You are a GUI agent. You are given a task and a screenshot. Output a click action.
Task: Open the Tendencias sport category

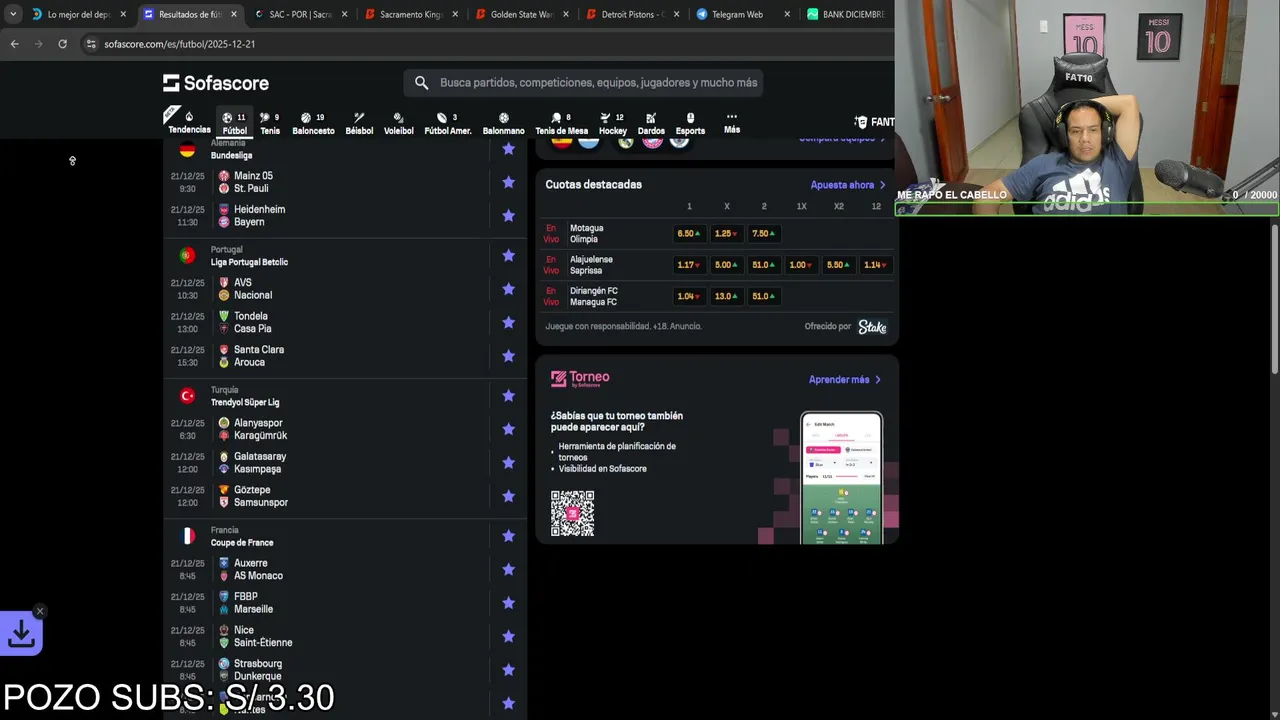click(189, 122)
